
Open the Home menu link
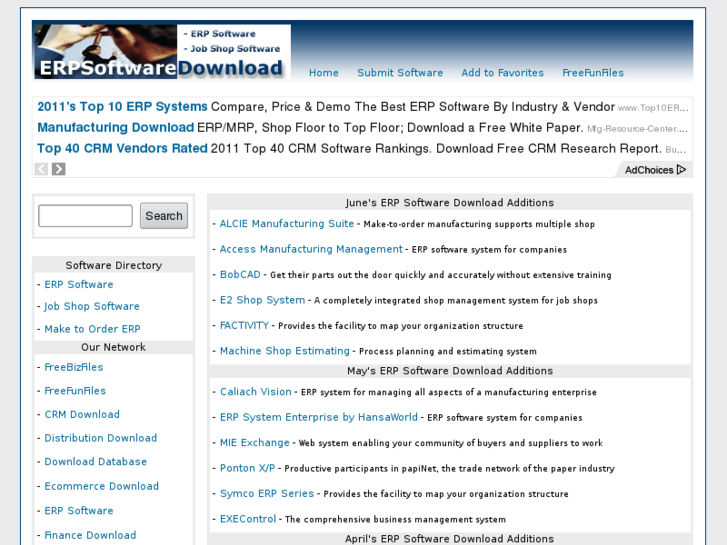click(324, 73)
